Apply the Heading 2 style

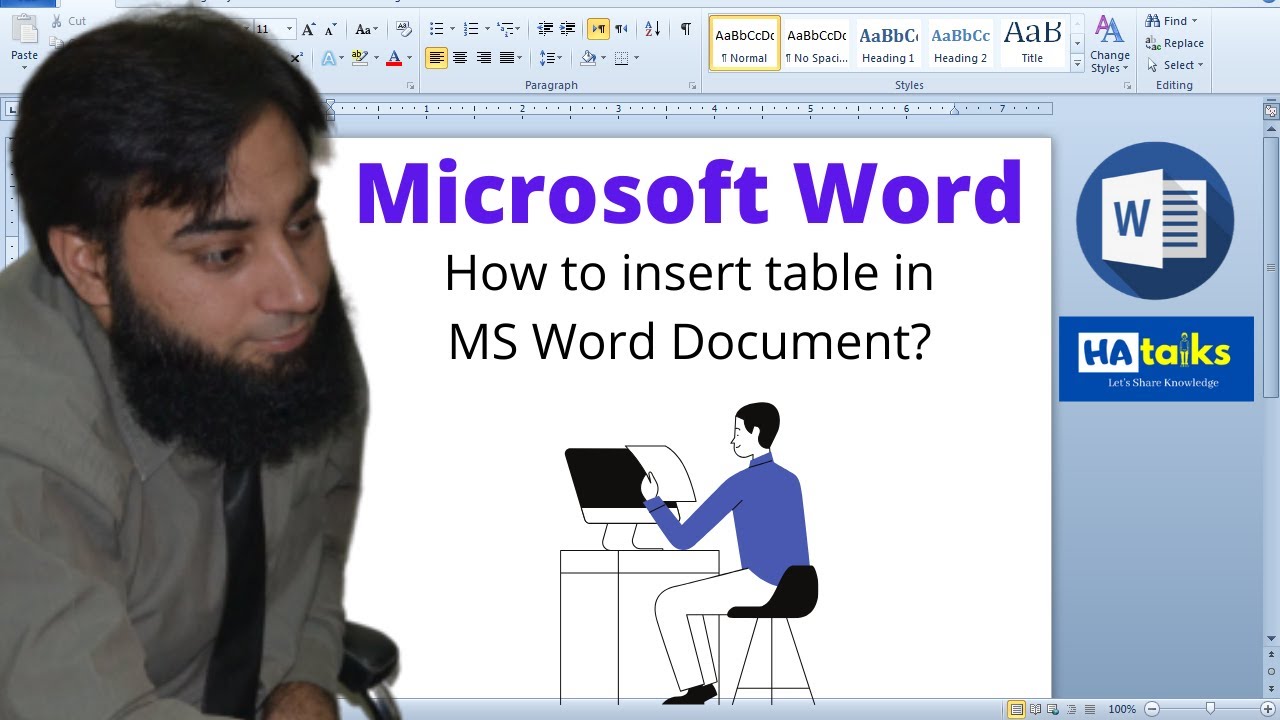960,43
